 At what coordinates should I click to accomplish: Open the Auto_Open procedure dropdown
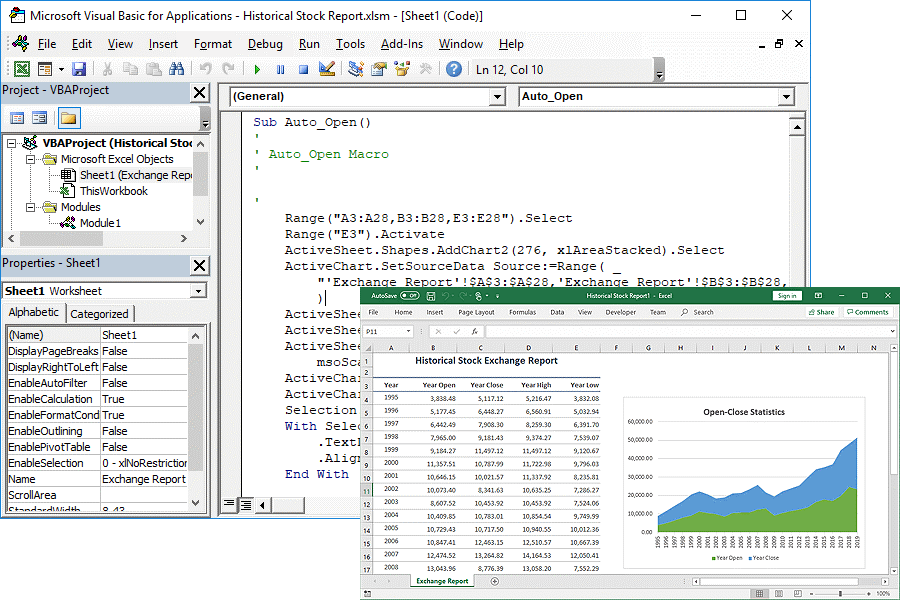point(786,97)
